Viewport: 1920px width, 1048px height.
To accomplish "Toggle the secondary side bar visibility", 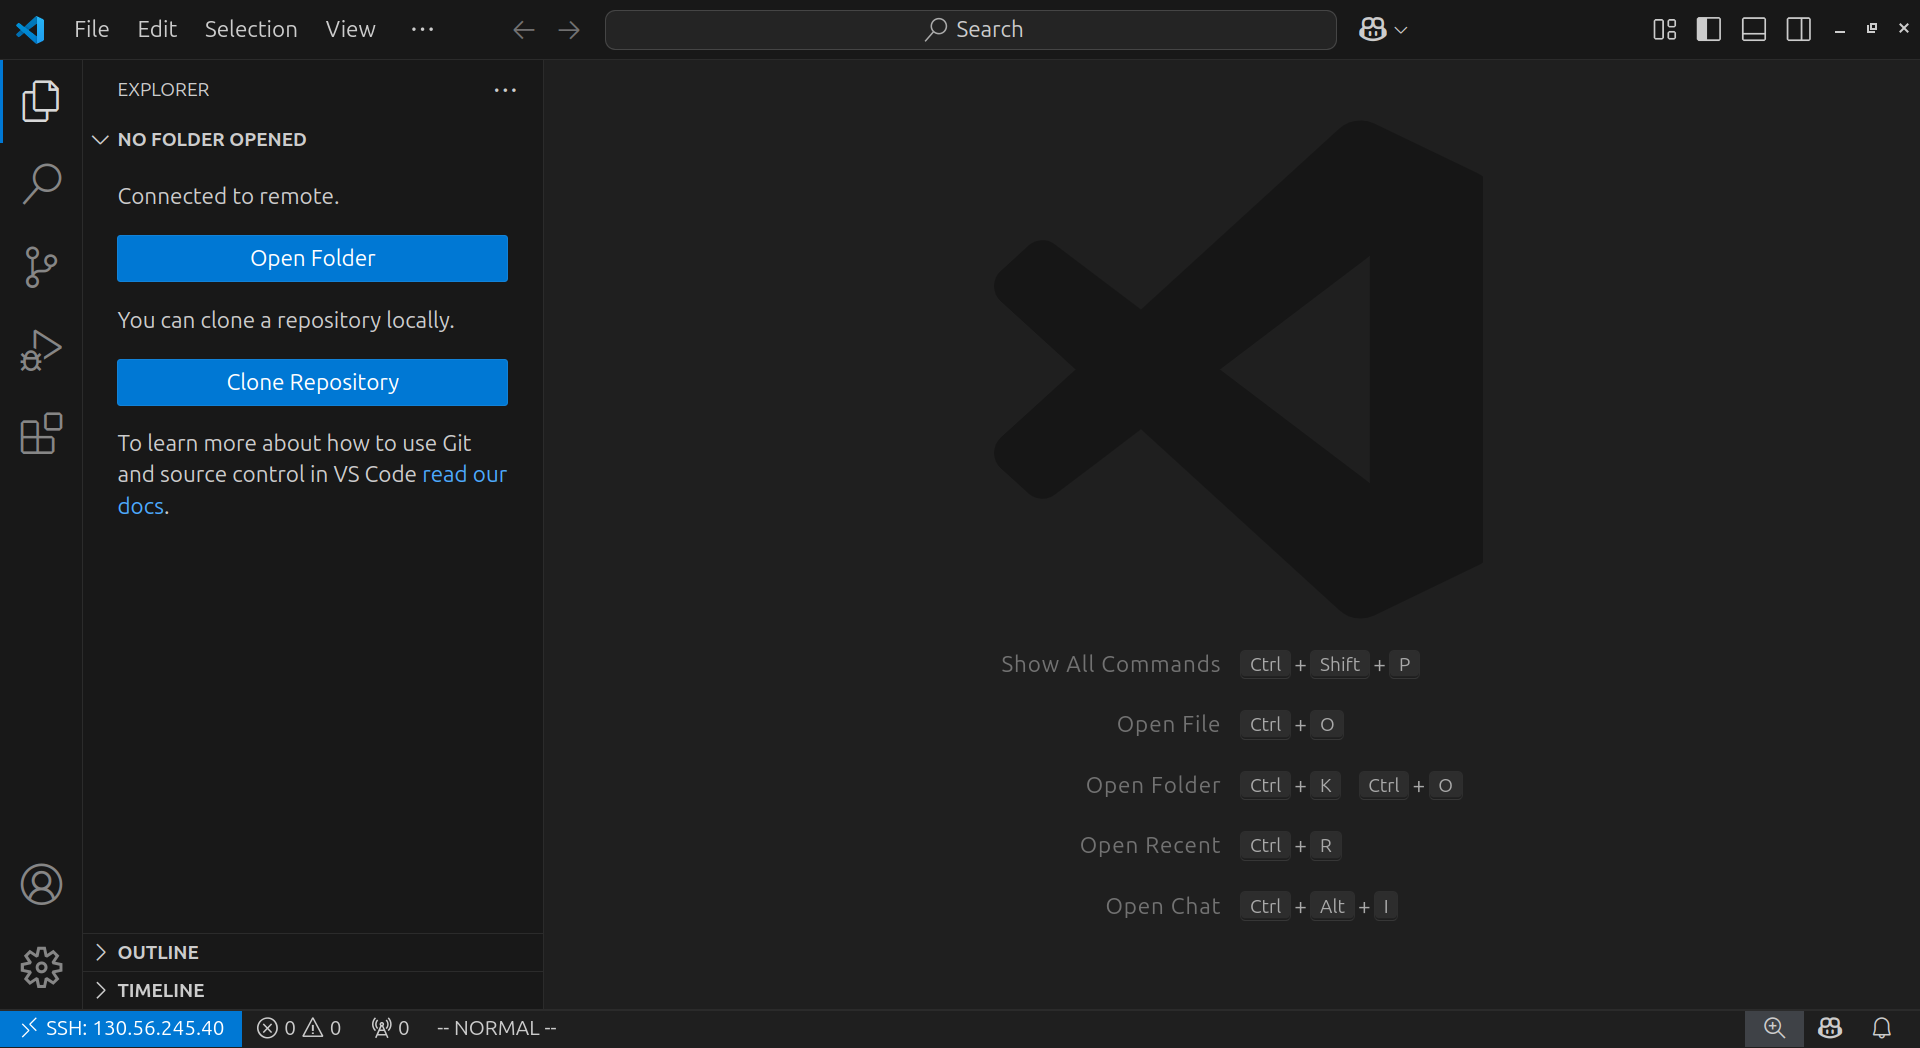I will 1798,30.
